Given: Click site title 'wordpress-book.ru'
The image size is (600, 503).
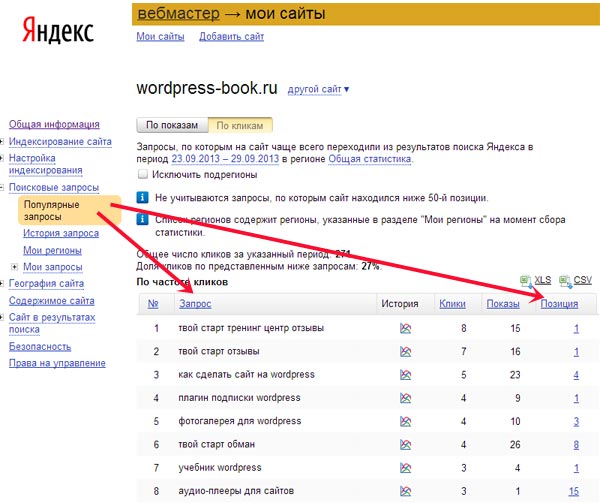Looking at the screenshot, I should (x=207, y=88).
